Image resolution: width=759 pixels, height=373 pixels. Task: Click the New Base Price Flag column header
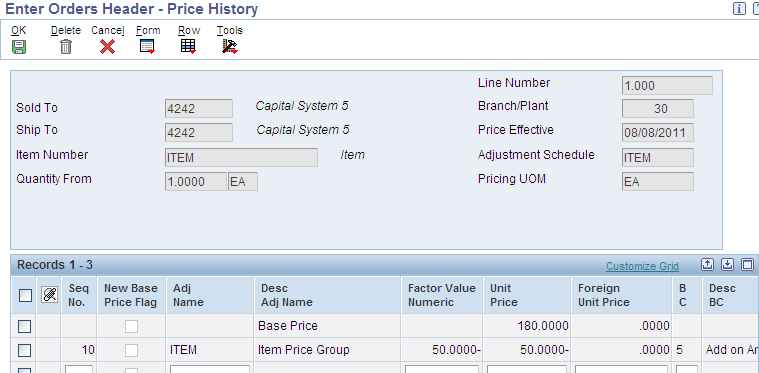point(131,295)
